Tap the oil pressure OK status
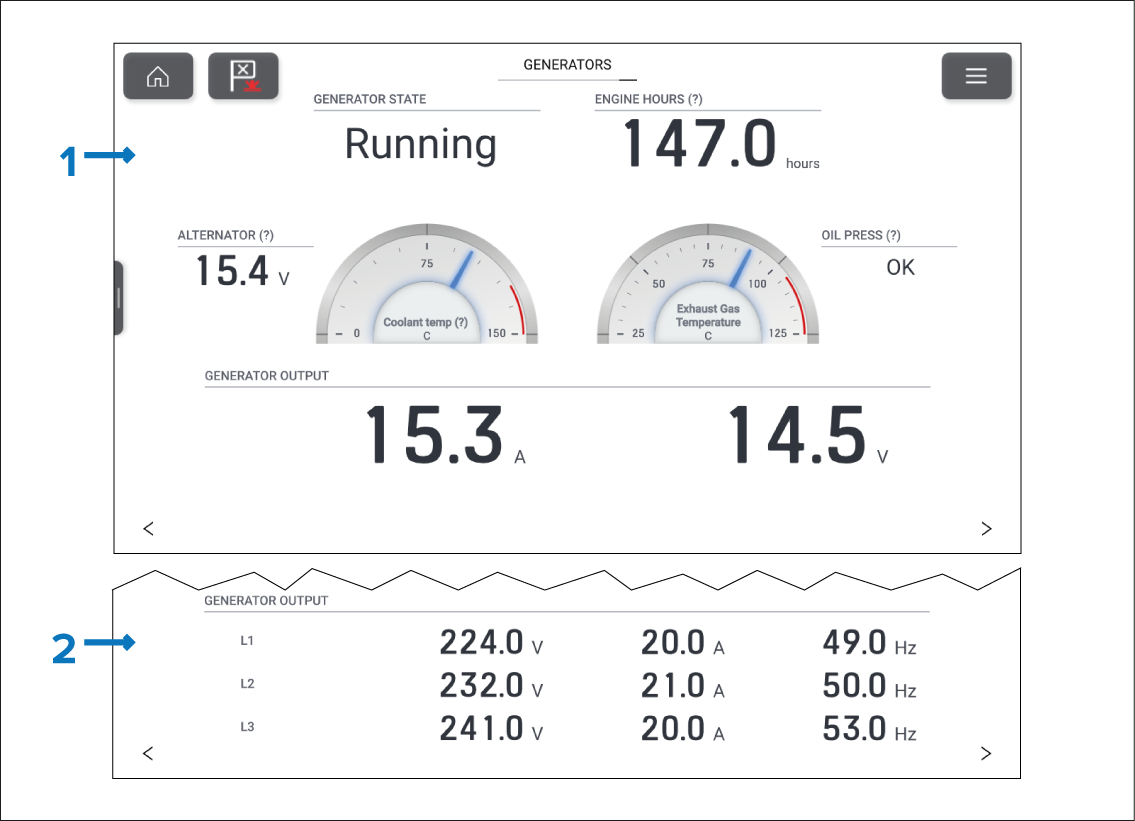 click(x=900, y=267)
